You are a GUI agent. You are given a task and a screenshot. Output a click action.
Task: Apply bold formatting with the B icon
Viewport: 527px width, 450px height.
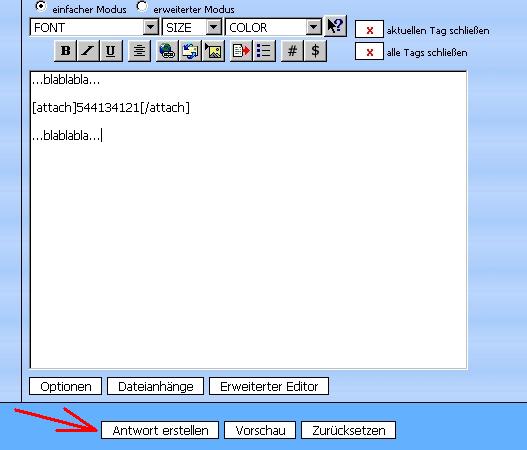pyautogui.click(x=66, y=51)
